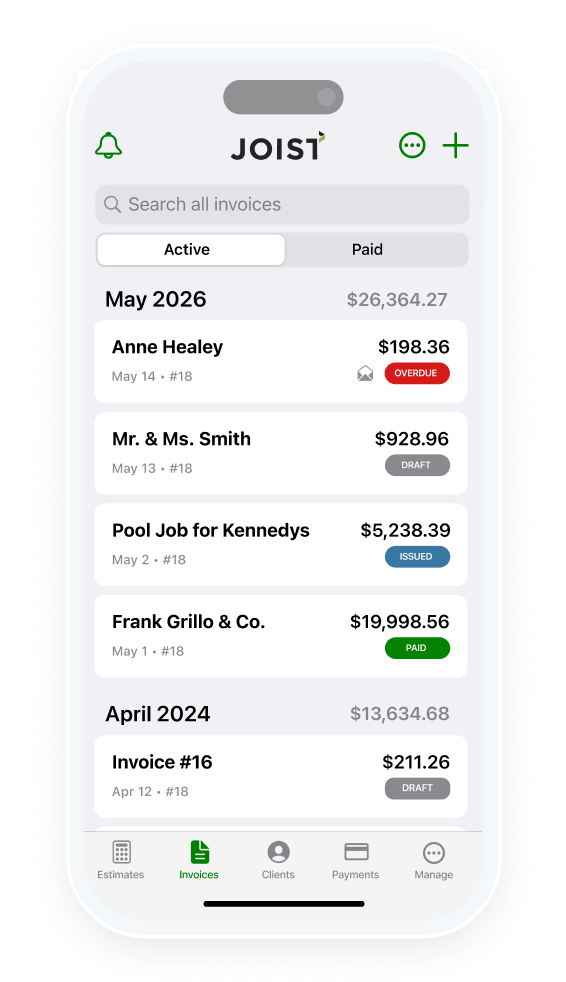Tap the plus icon to add invoice

[x=456, y=146]
